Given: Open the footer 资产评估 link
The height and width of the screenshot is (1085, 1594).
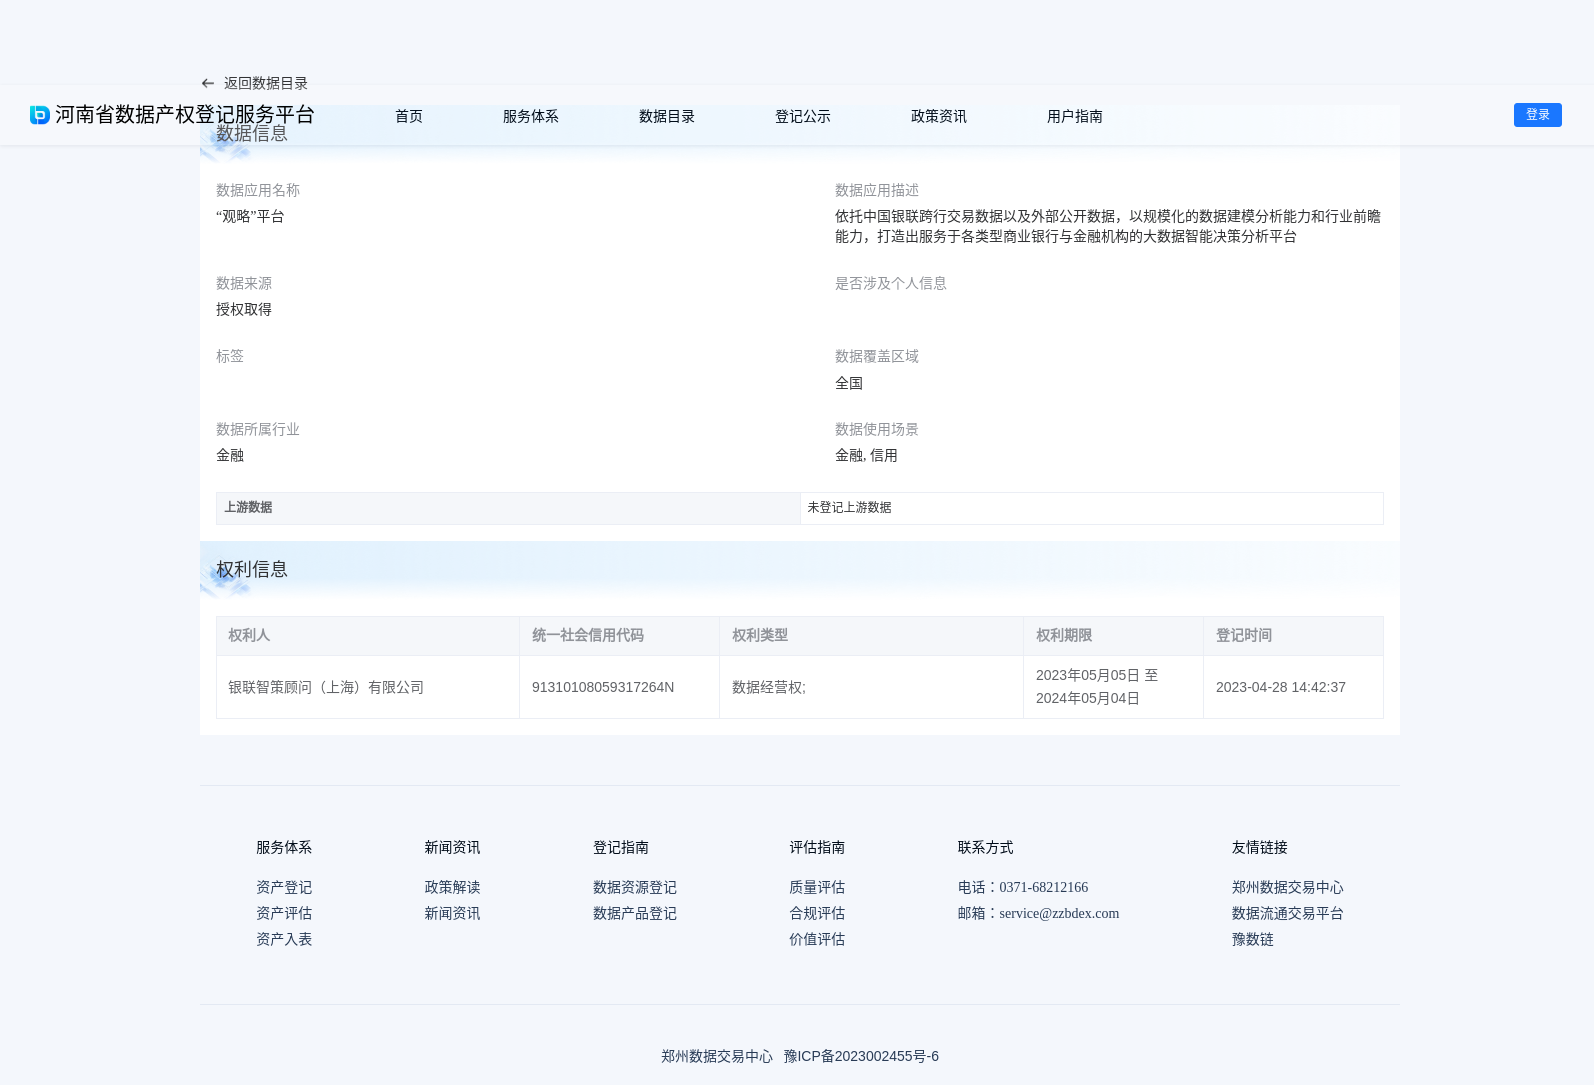Looking at the screenshot, I should coord(284,913).
